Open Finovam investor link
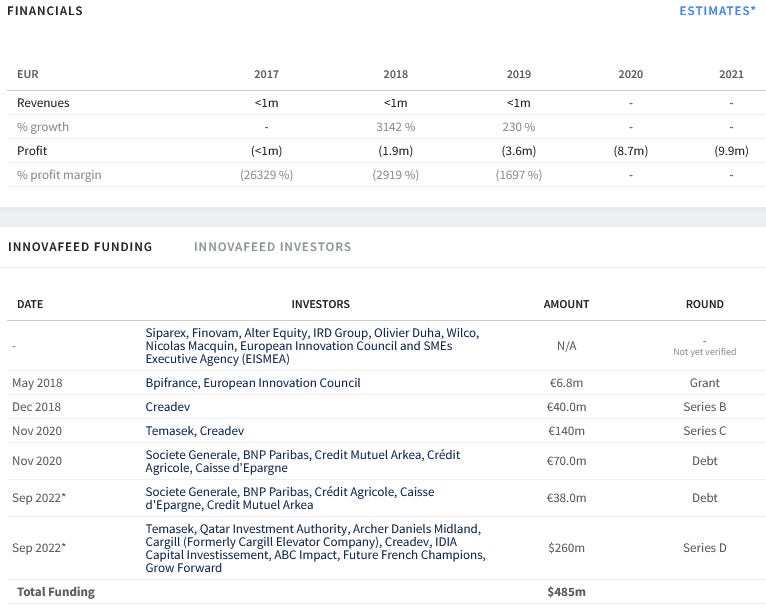 point(216,333)
